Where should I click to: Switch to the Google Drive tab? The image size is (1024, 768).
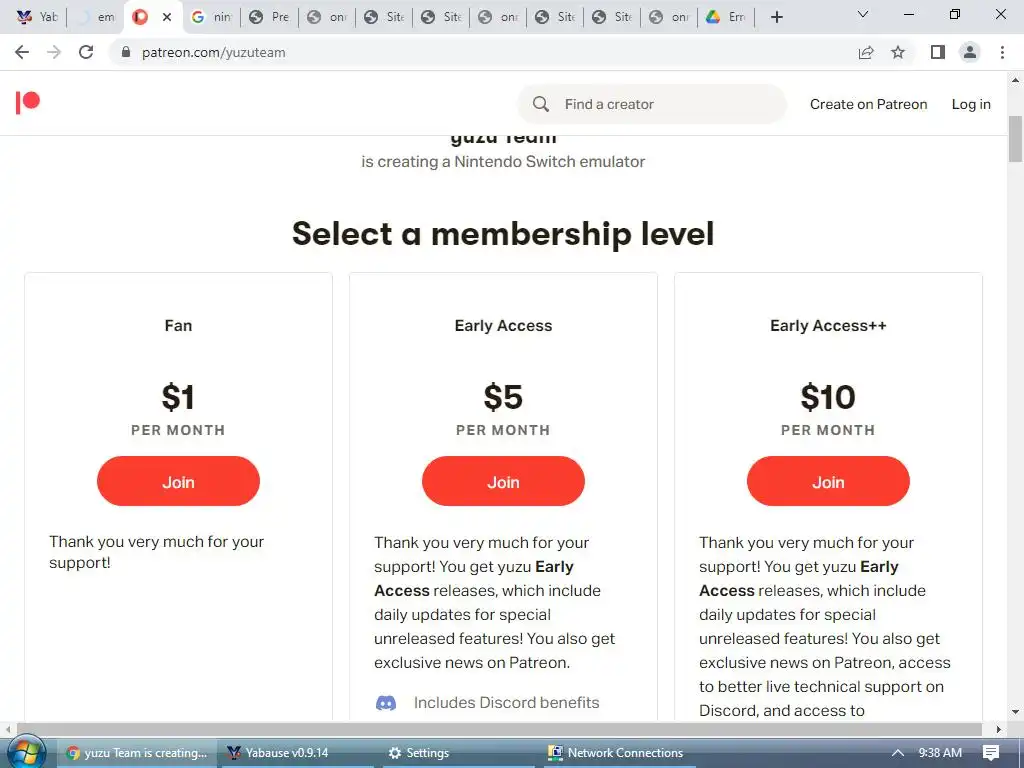click(724, 17)
